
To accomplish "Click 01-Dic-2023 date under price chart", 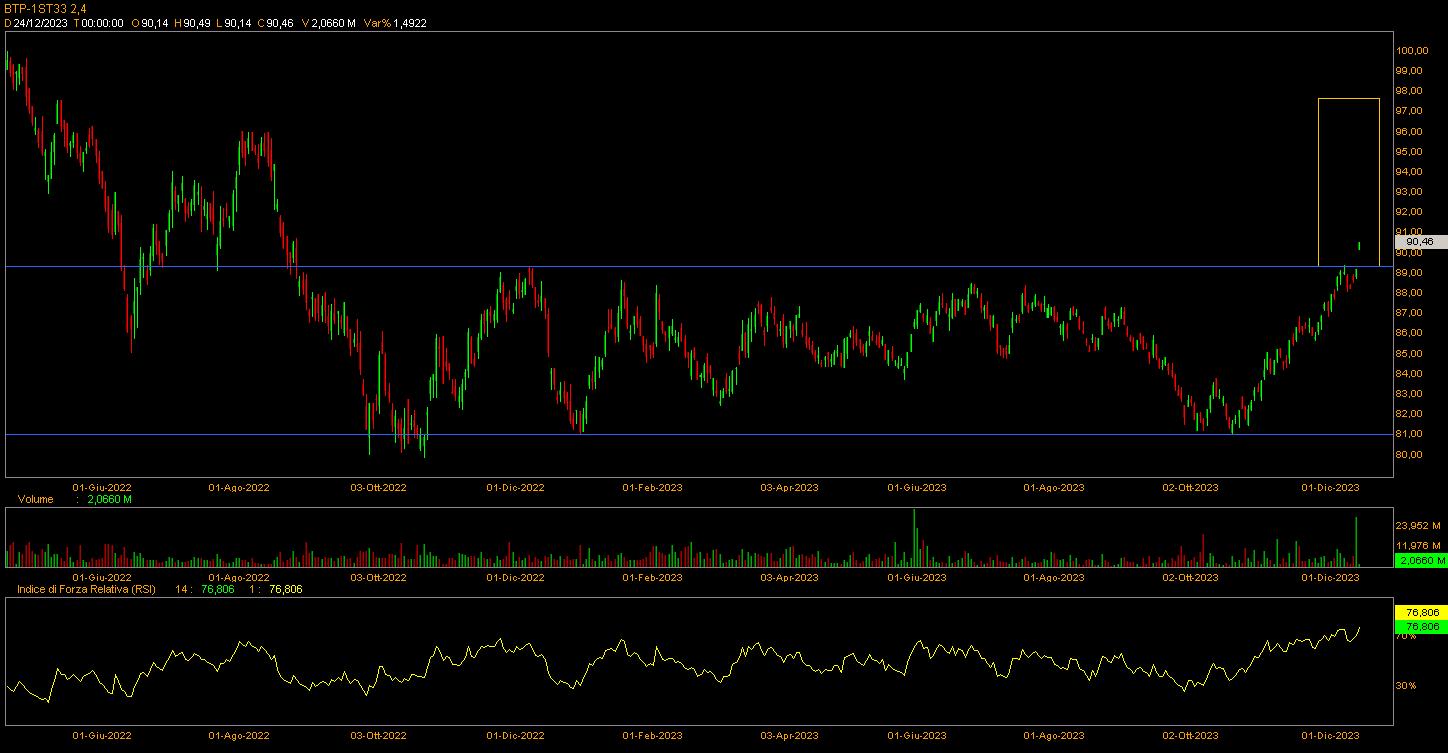I will point(1330,488).
